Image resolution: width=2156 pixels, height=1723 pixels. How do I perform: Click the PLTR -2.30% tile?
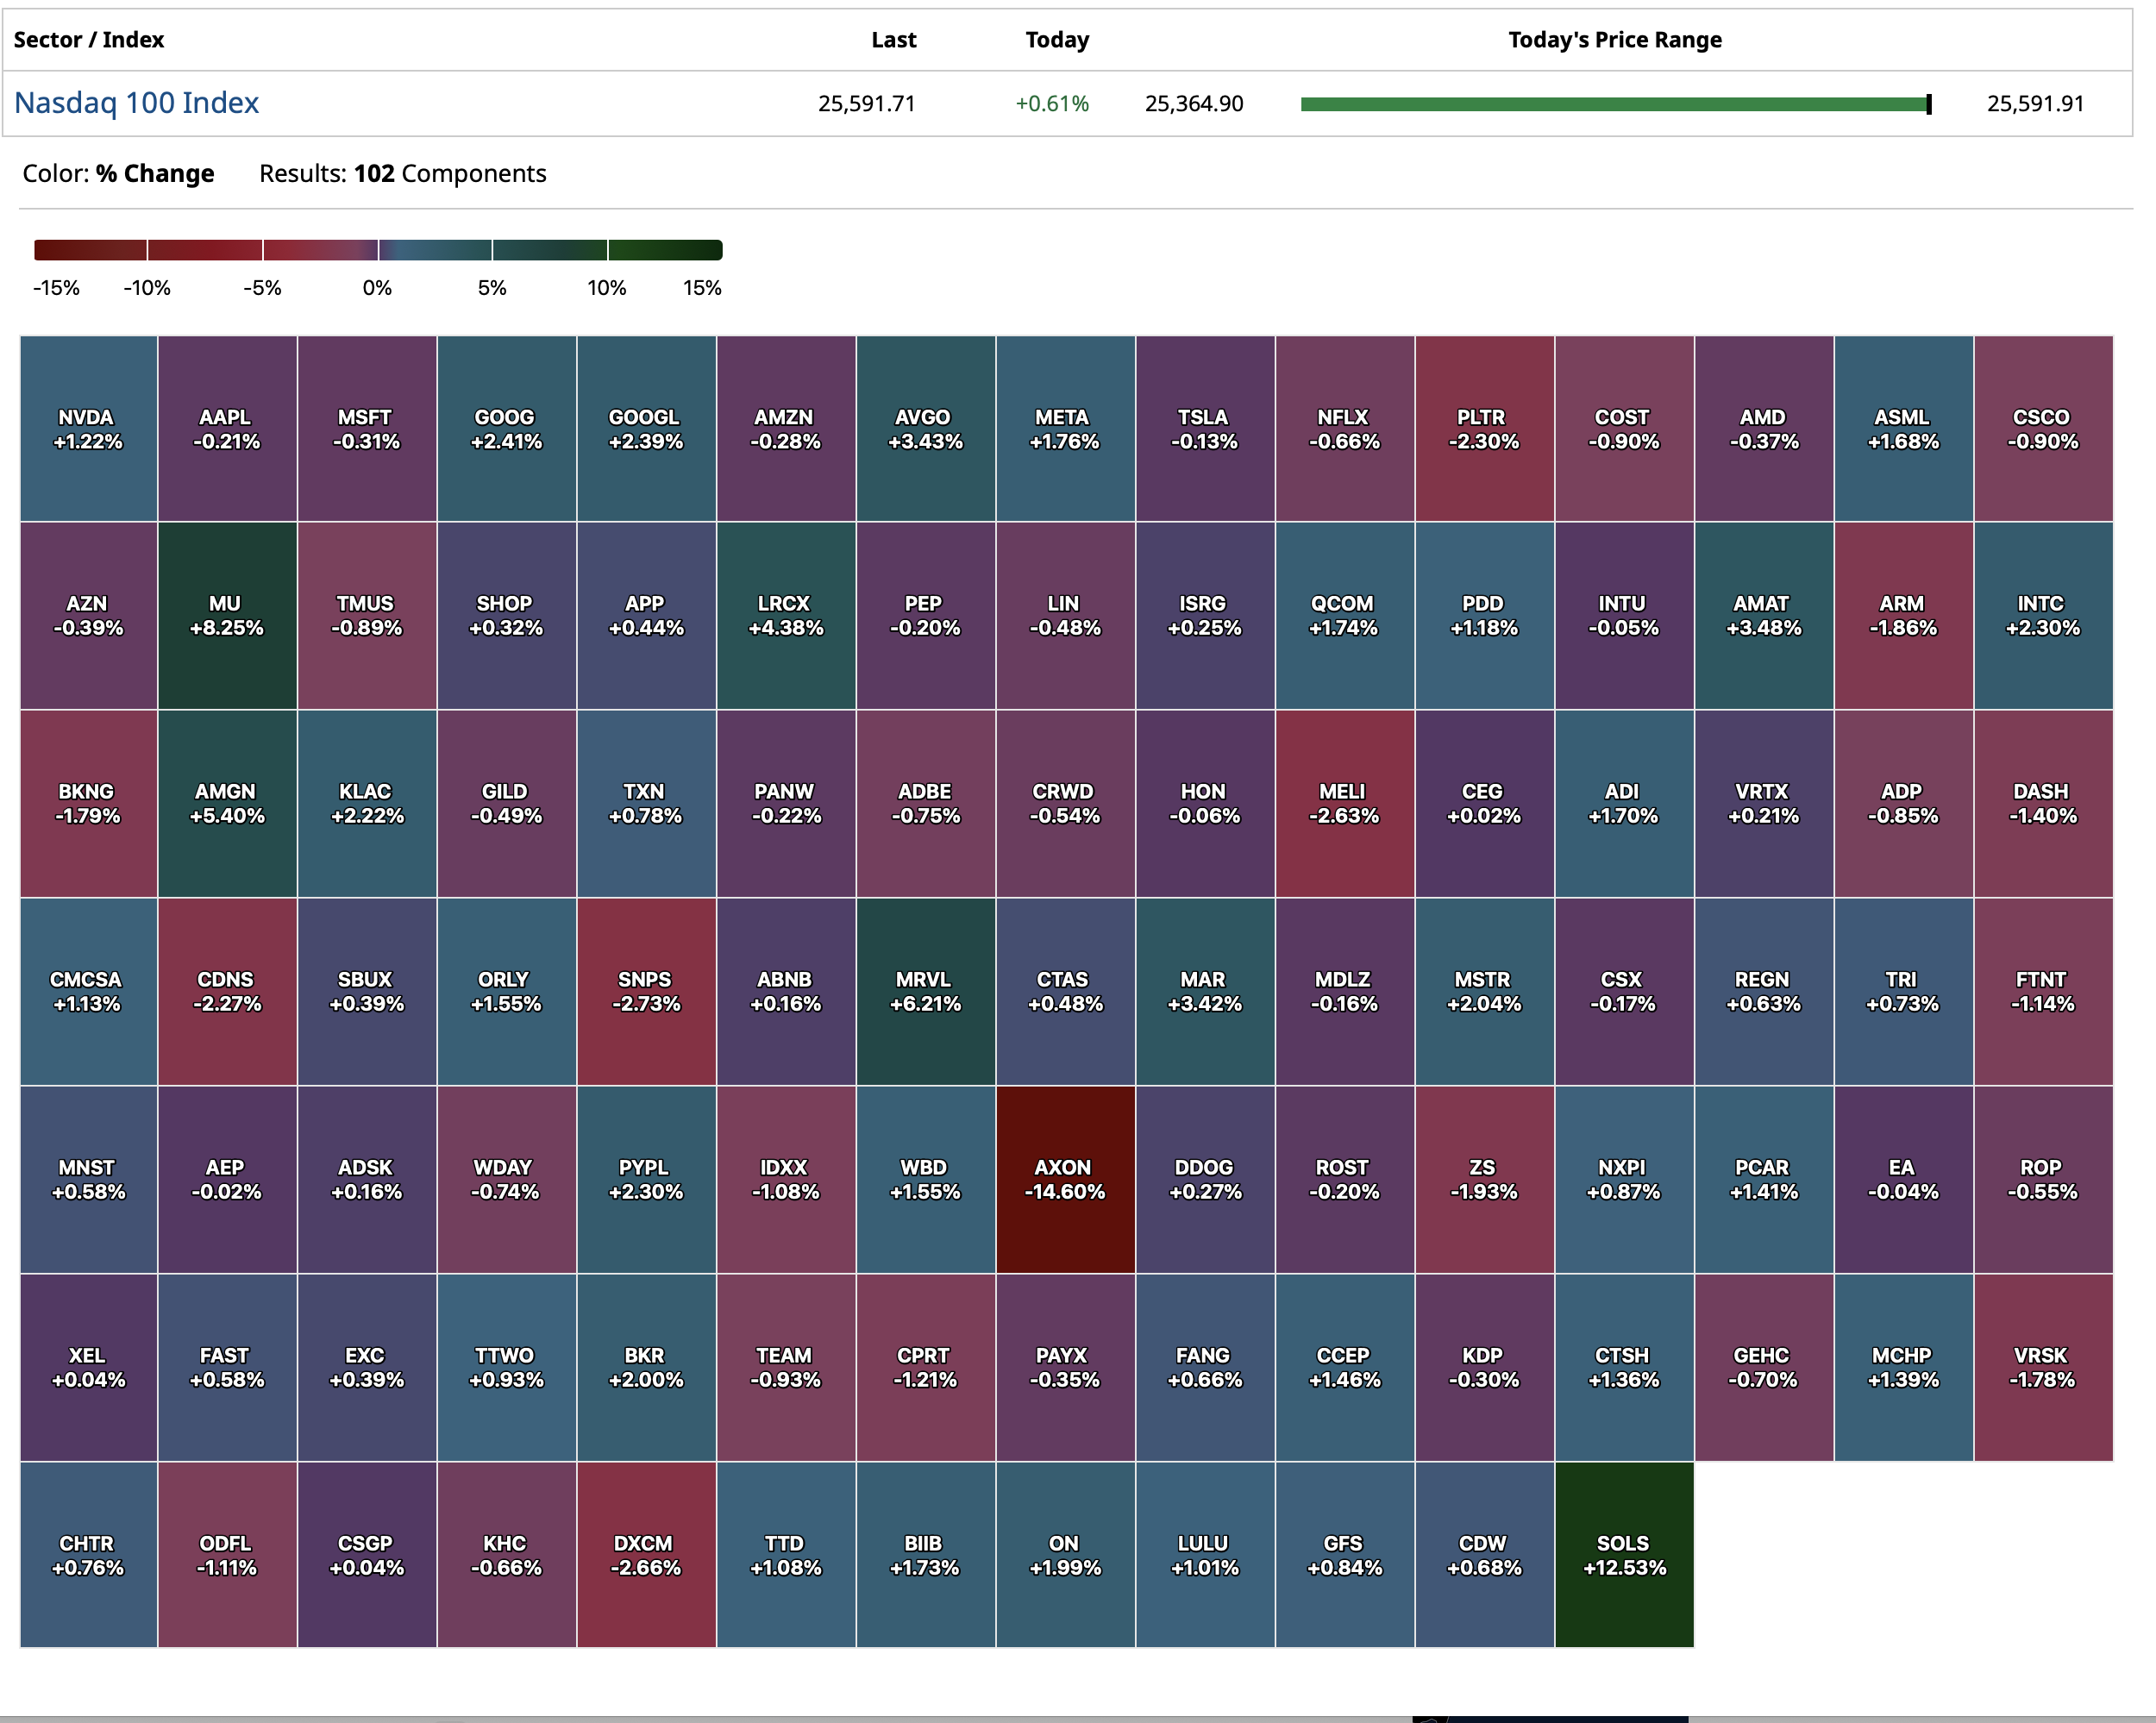1484,429
